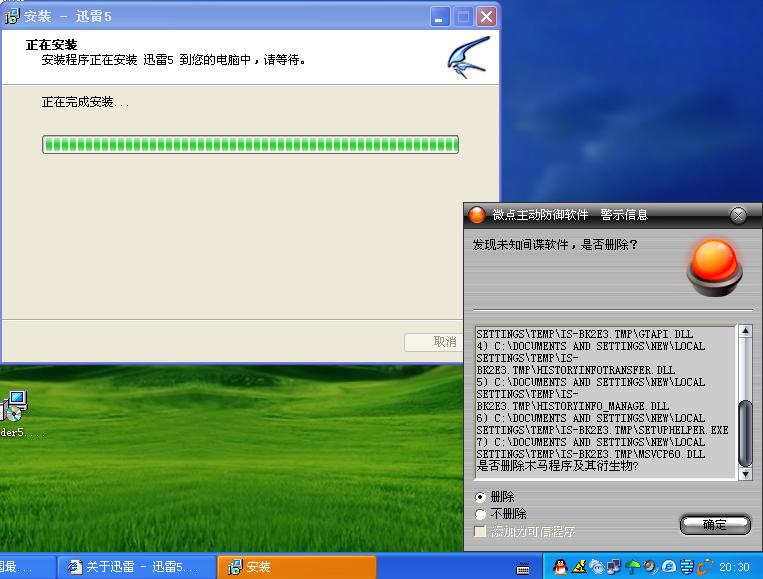763x579 pixels.
Task: Click the leftmost partial taskbar button
Action: [27, 567]
